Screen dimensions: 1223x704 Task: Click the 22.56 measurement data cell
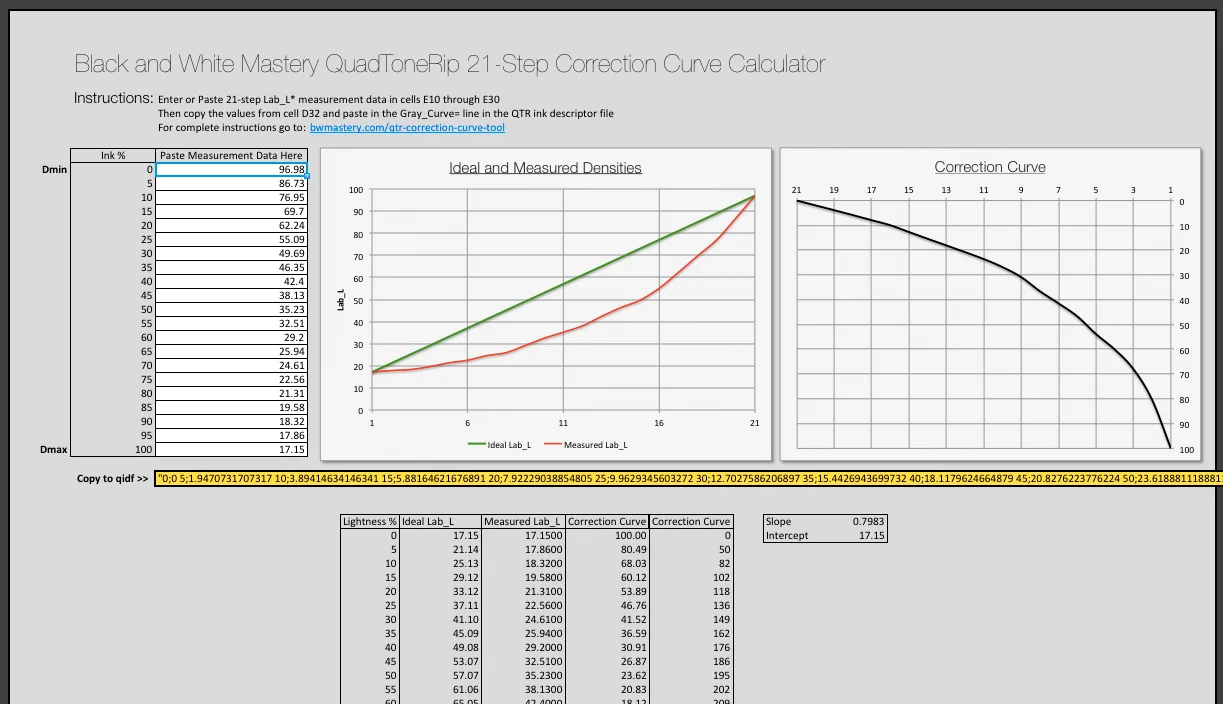click(232, 380)
